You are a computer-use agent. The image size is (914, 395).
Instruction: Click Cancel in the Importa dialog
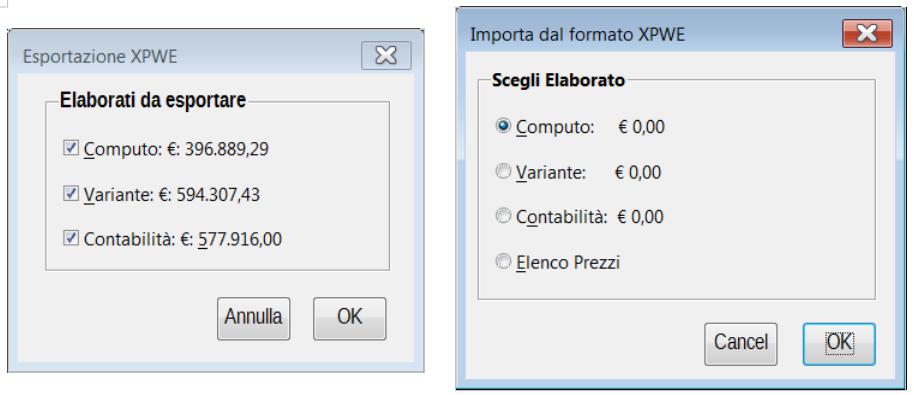(741, 344)
